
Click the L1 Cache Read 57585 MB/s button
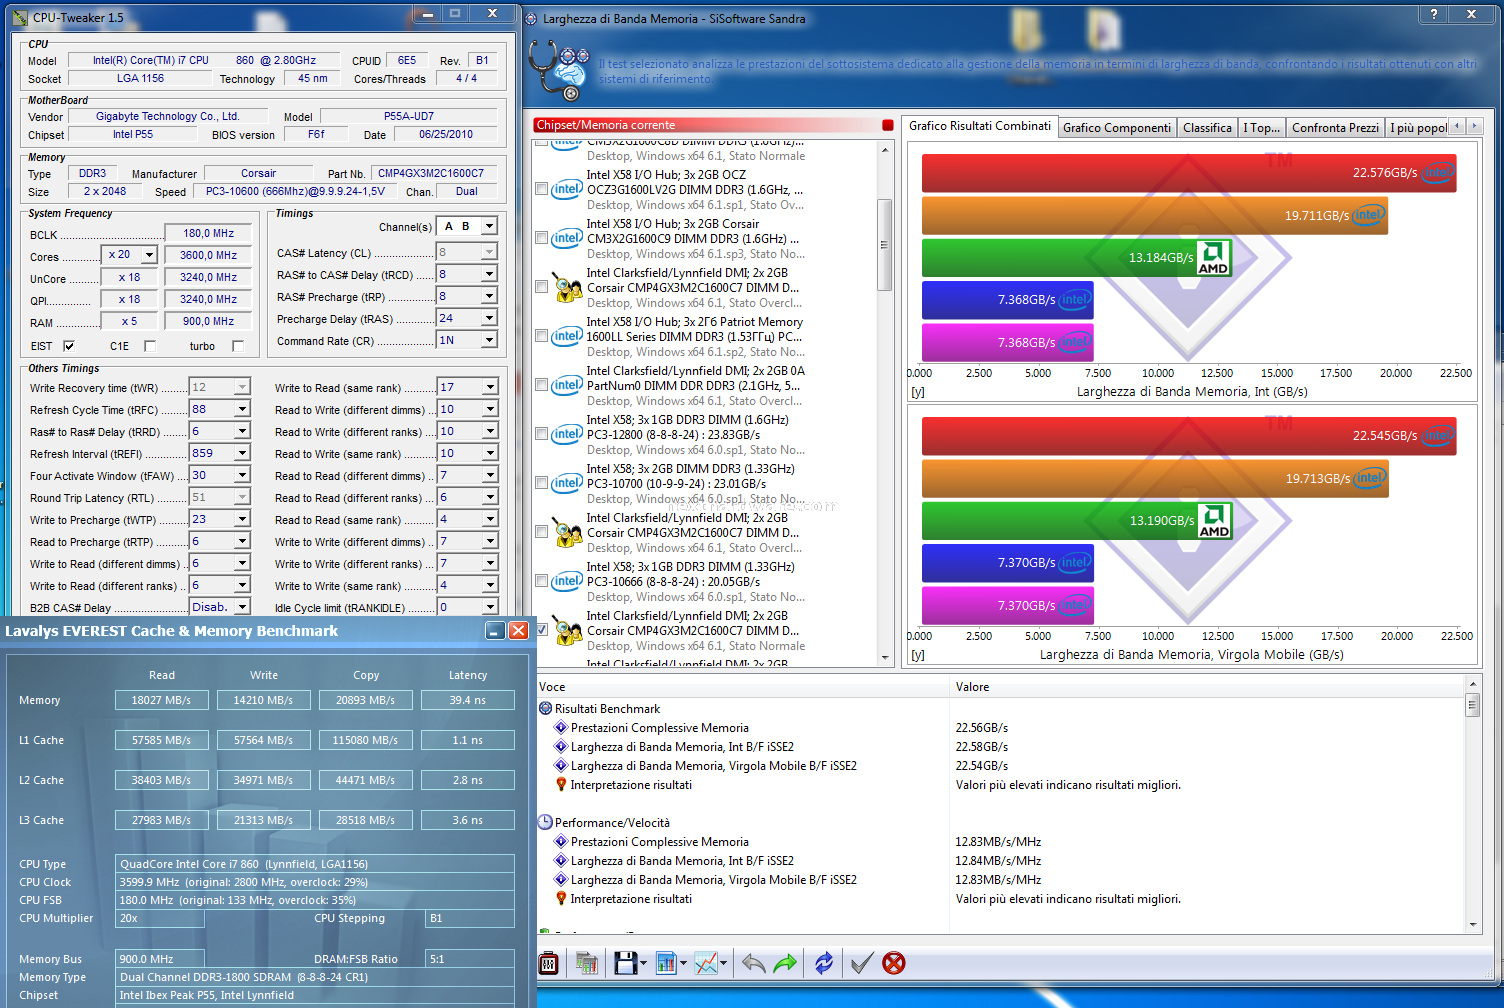coord(161,740)
